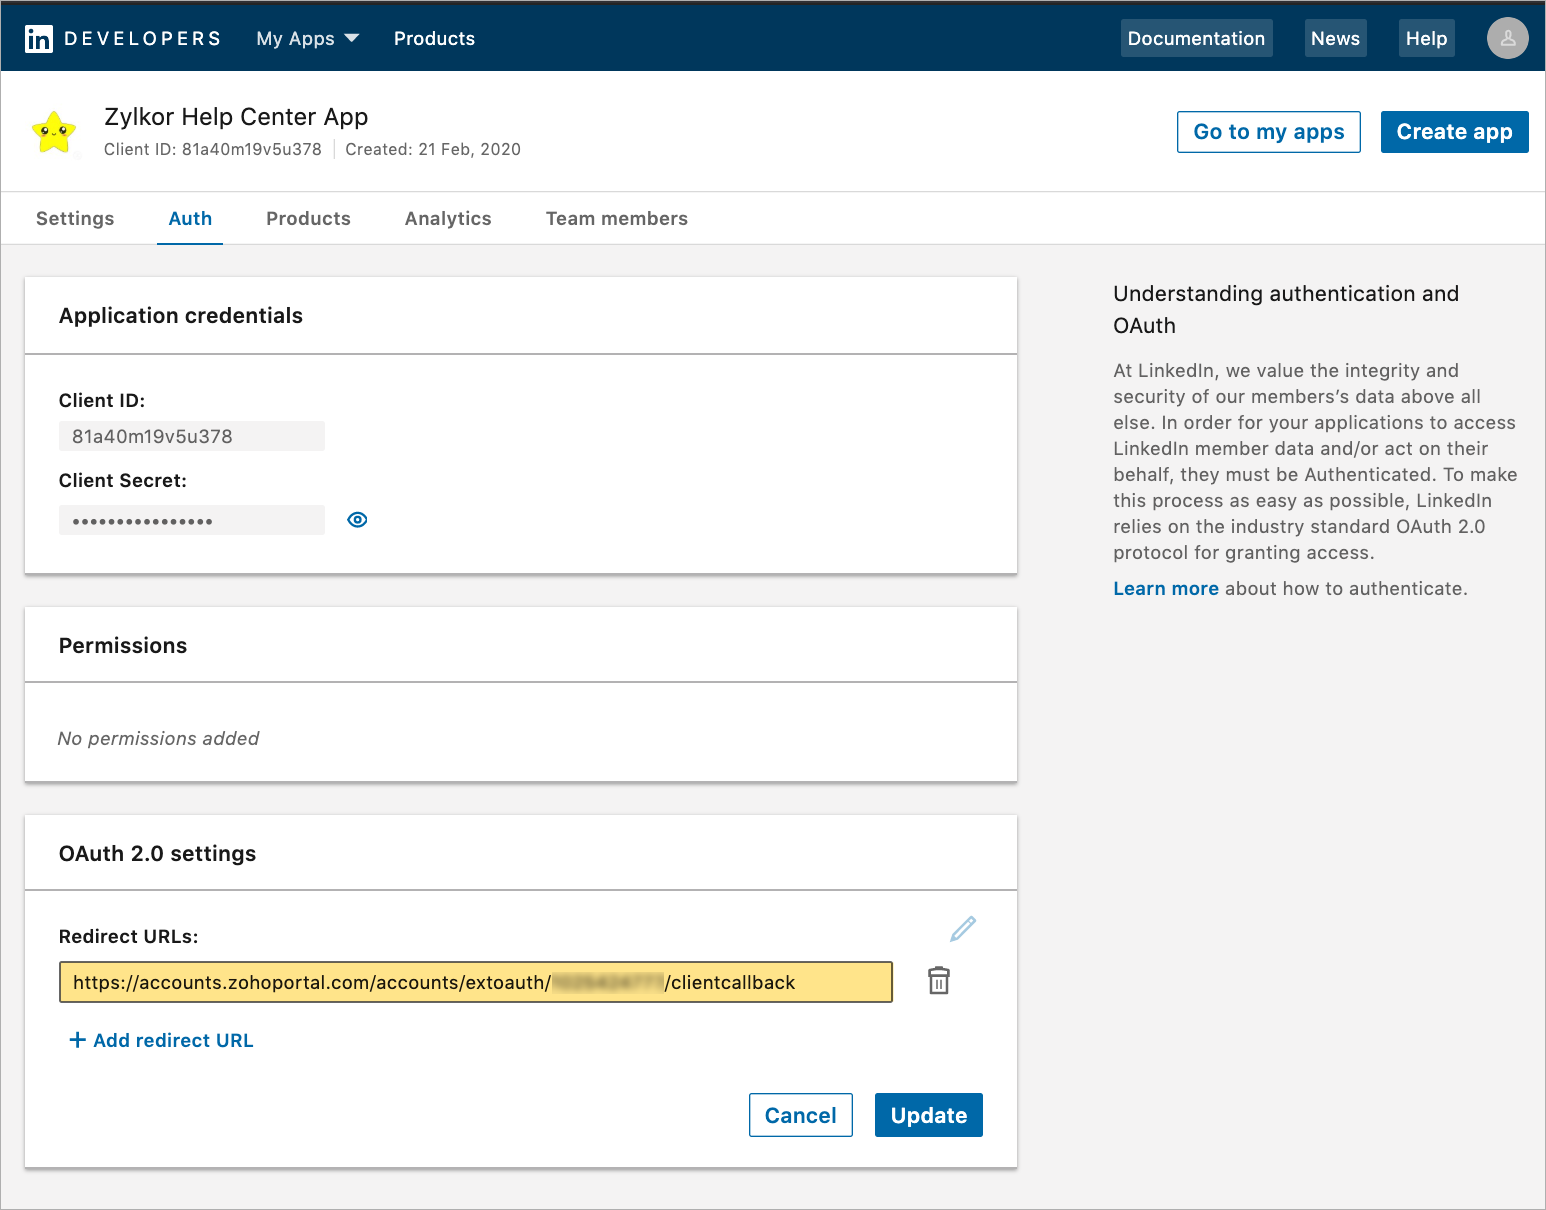Delete the redirect URL with trash icon
The height and width of the screenshot is (1210, 1546).
[938, 981]
